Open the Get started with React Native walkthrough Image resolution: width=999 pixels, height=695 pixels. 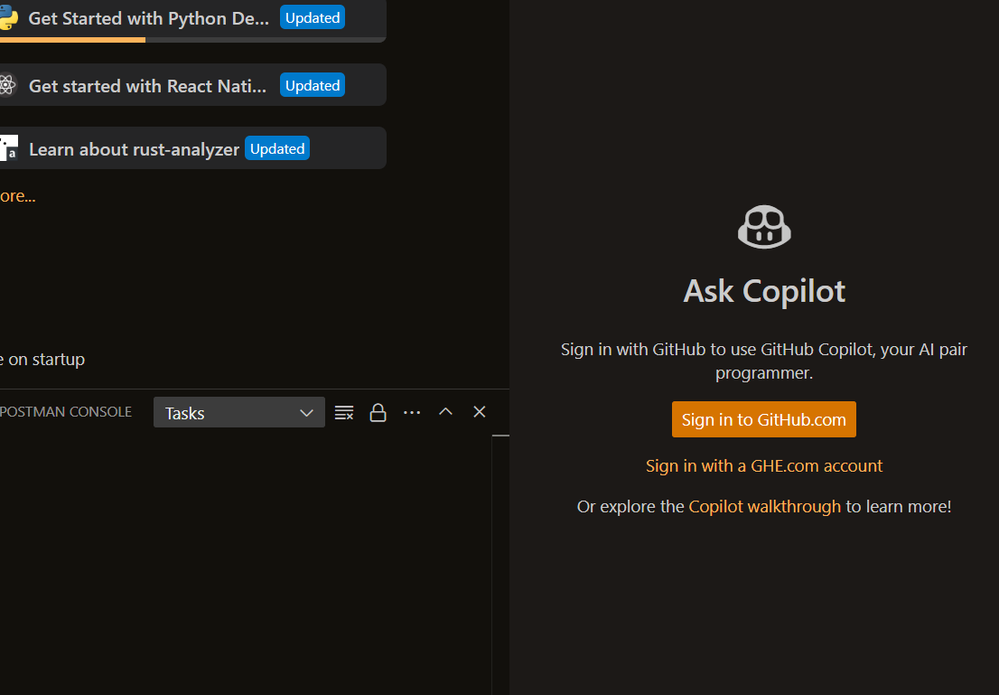point(148,86)
